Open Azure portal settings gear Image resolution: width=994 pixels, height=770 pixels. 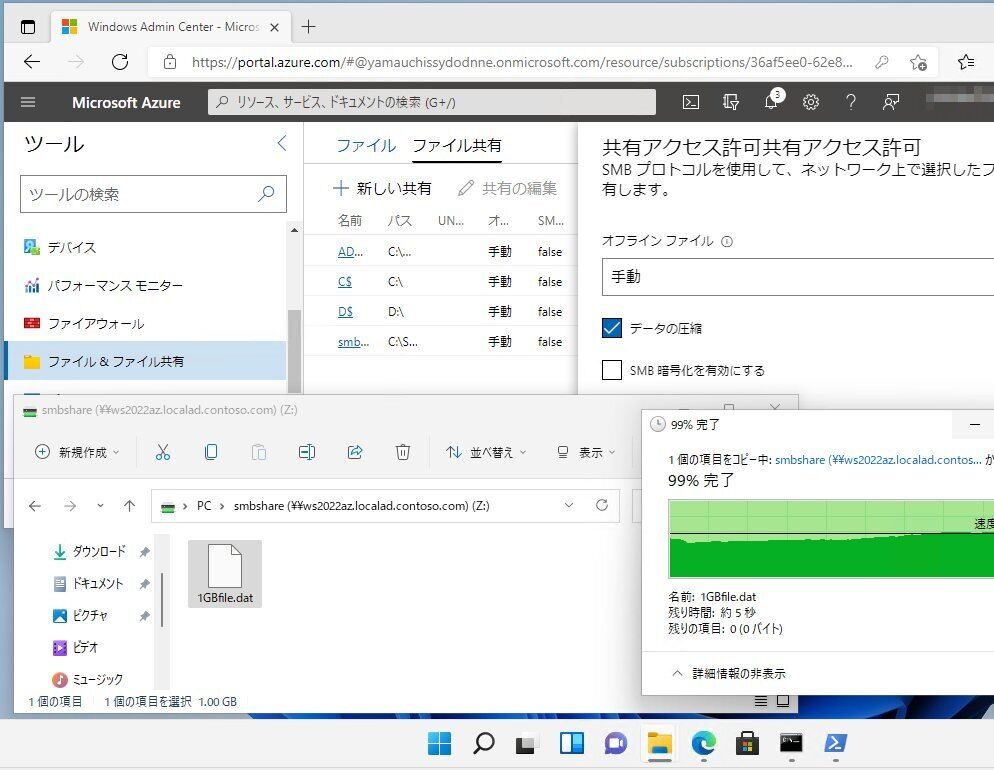(811, 102)
